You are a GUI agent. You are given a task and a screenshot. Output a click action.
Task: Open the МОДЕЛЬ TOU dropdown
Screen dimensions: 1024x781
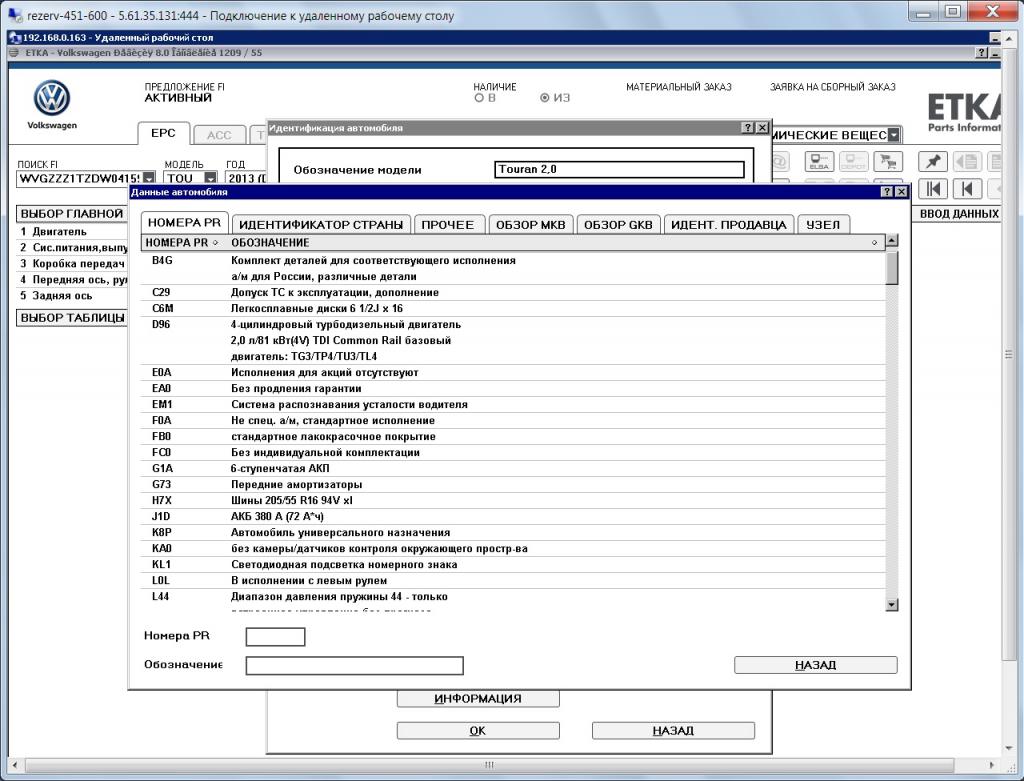210,178
